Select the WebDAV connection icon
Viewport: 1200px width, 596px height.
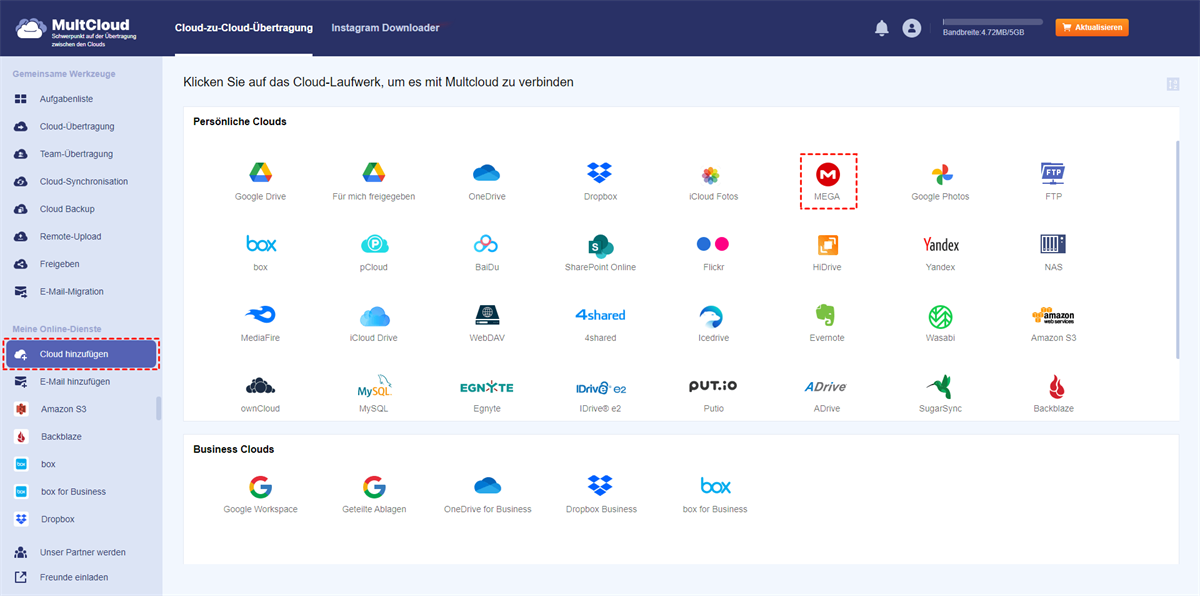tap(487, 315)
